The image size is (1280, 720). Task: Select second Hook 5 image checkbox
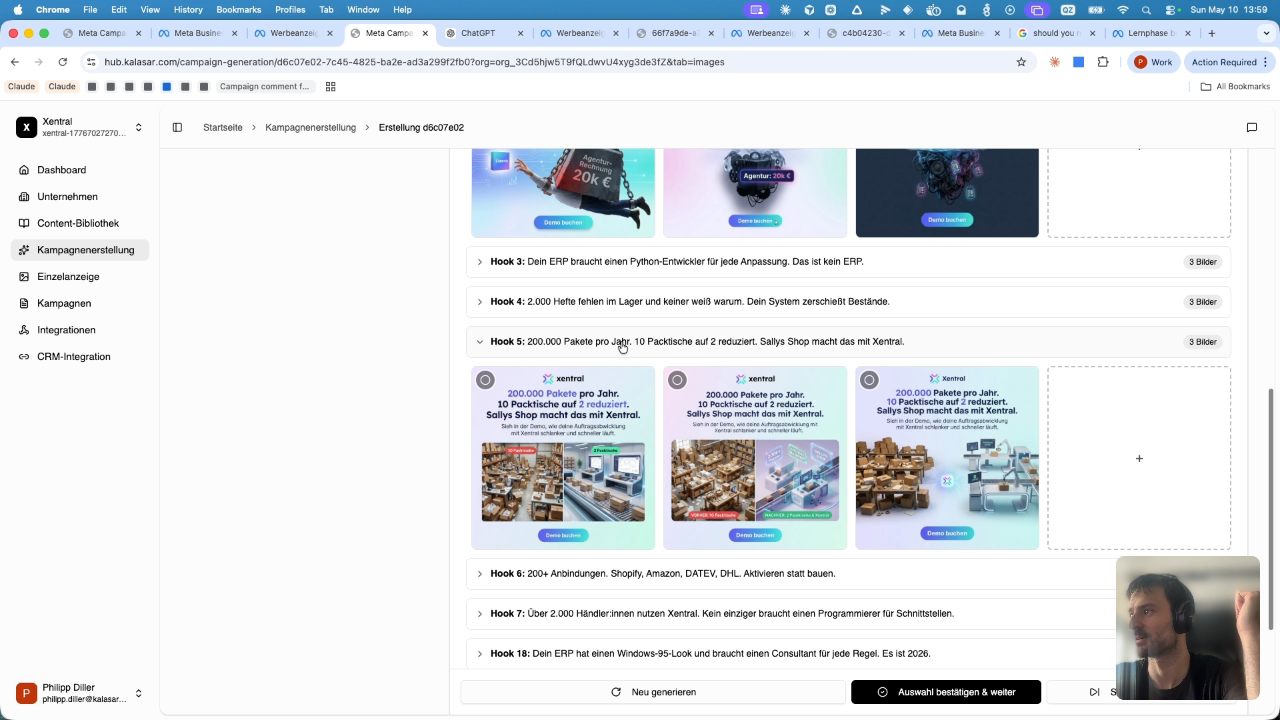677,380
